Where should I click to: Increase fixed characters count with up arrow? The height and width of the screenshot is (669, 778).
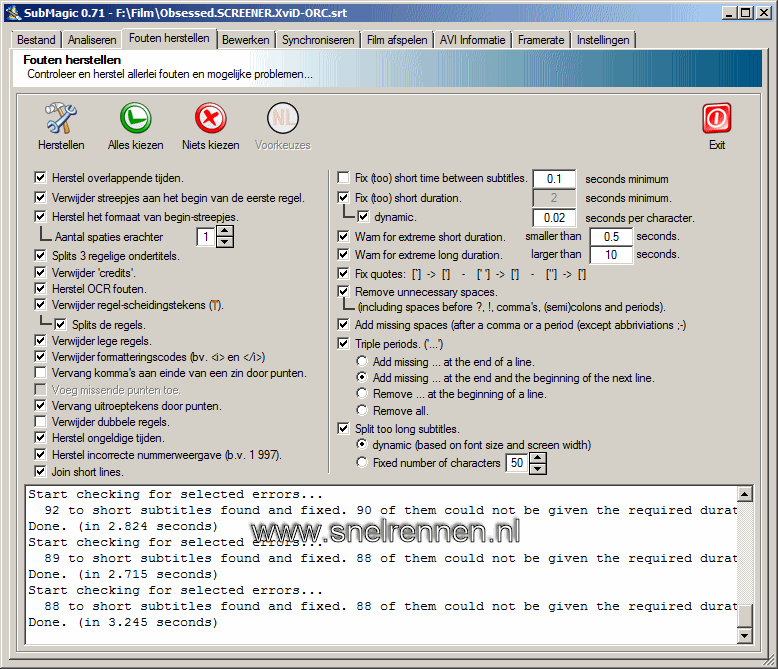[538, 458]
